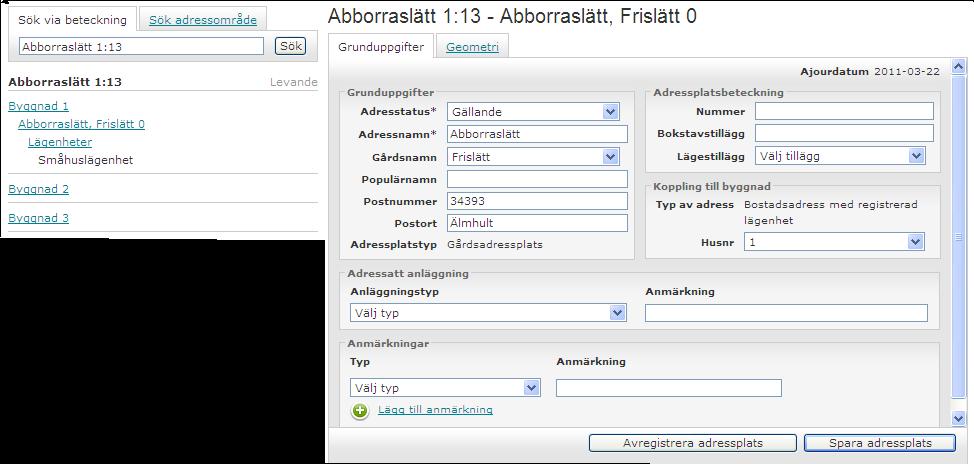Open the Gårdsnamn dropdown showing Frislätt
The width and height of the screenshot is (974, 464).
pyautogui.click(x=532, y=157)
